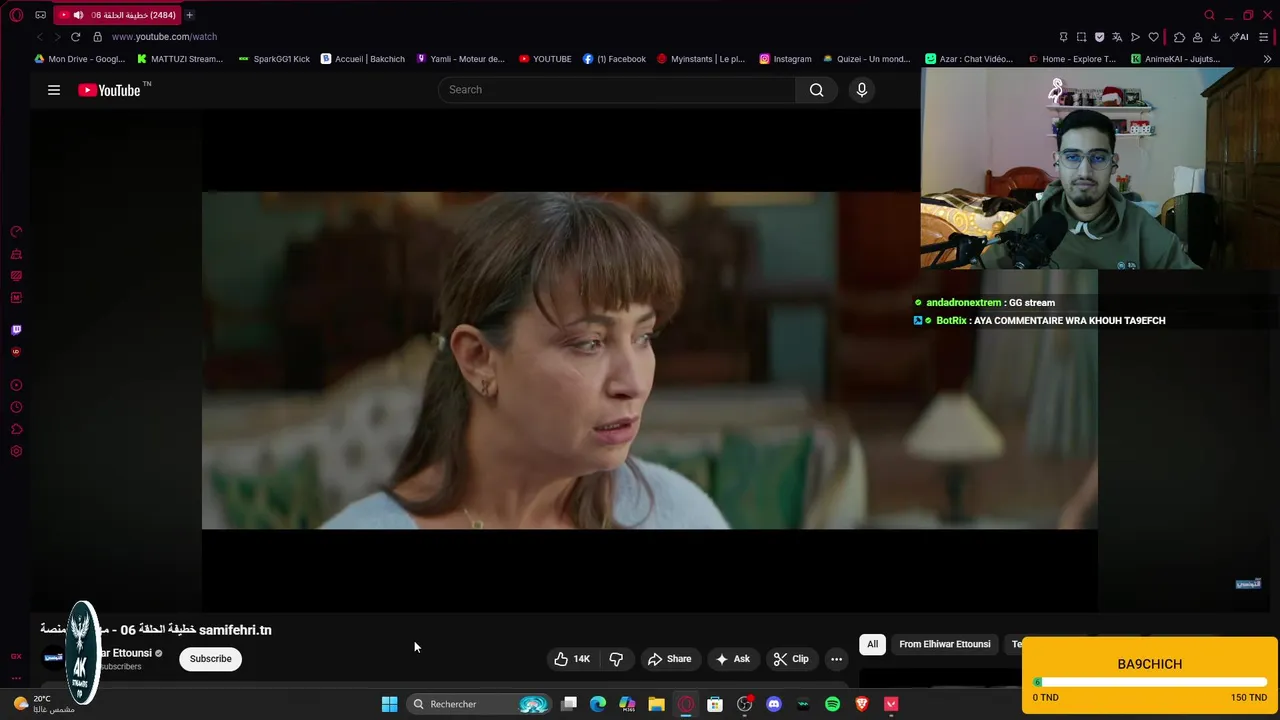This screenshot has width=1280, height=720.
Task: Show more bookmarks with the chevron
Action: [x=1267, y=59]
